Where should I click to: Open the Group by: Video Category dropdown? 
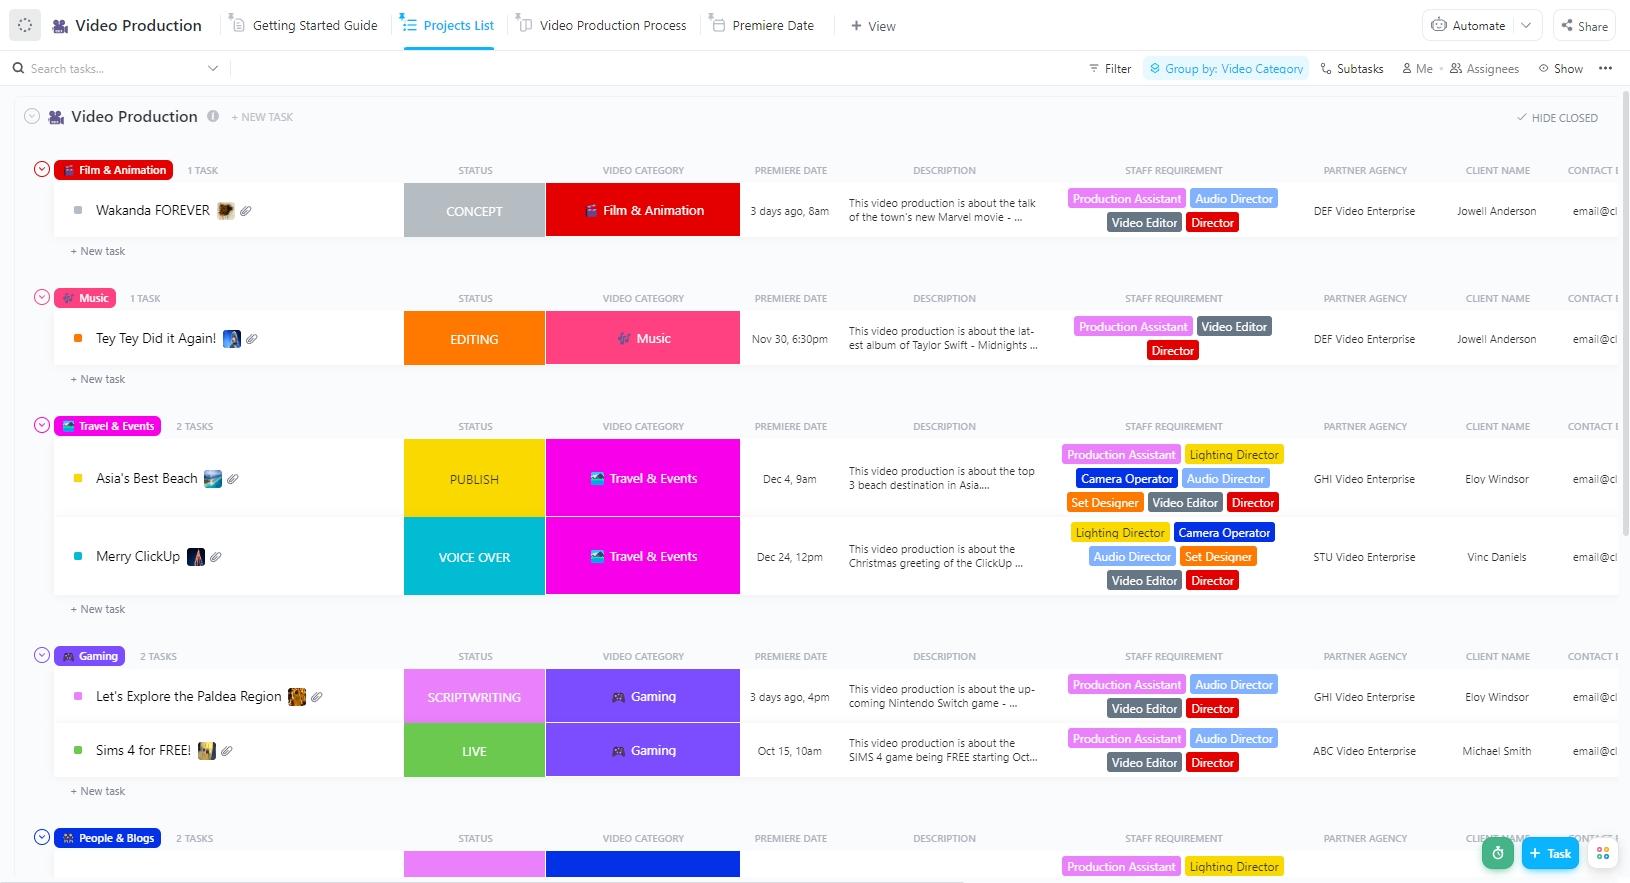tap(1226, 68)
